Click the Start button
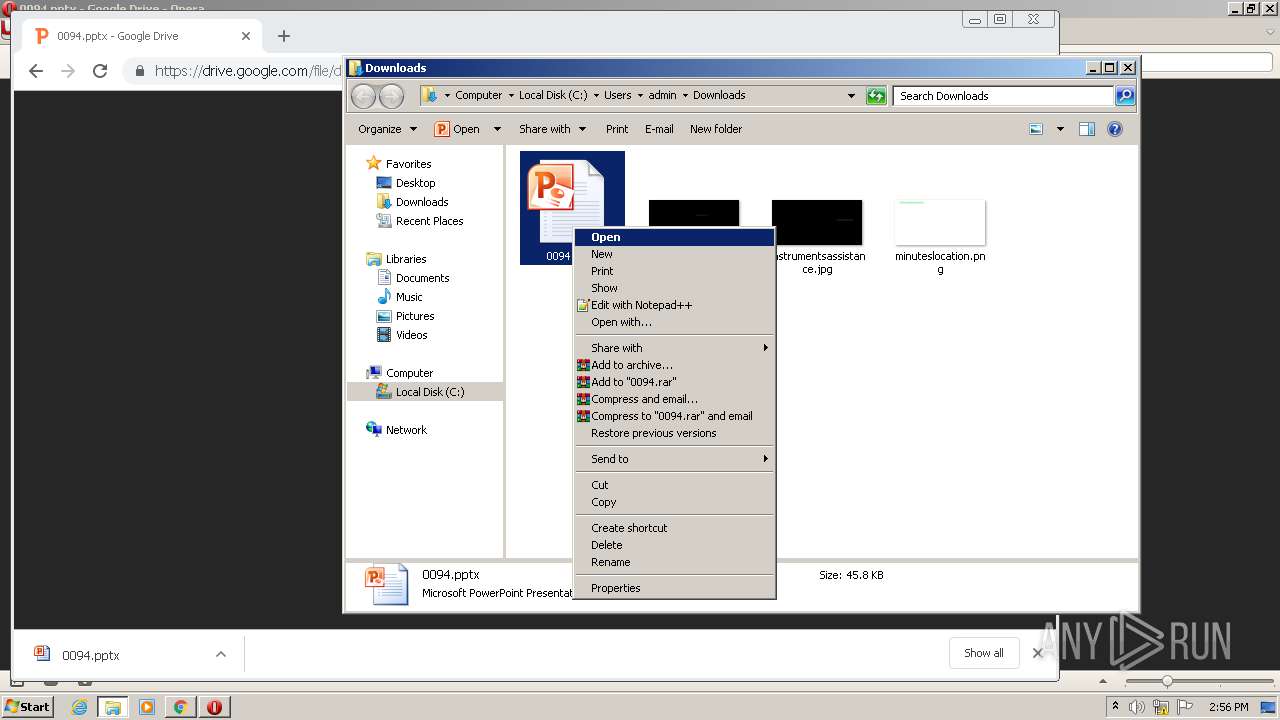The width and height of the screenshot is (1280, 720). coord(28,707)
